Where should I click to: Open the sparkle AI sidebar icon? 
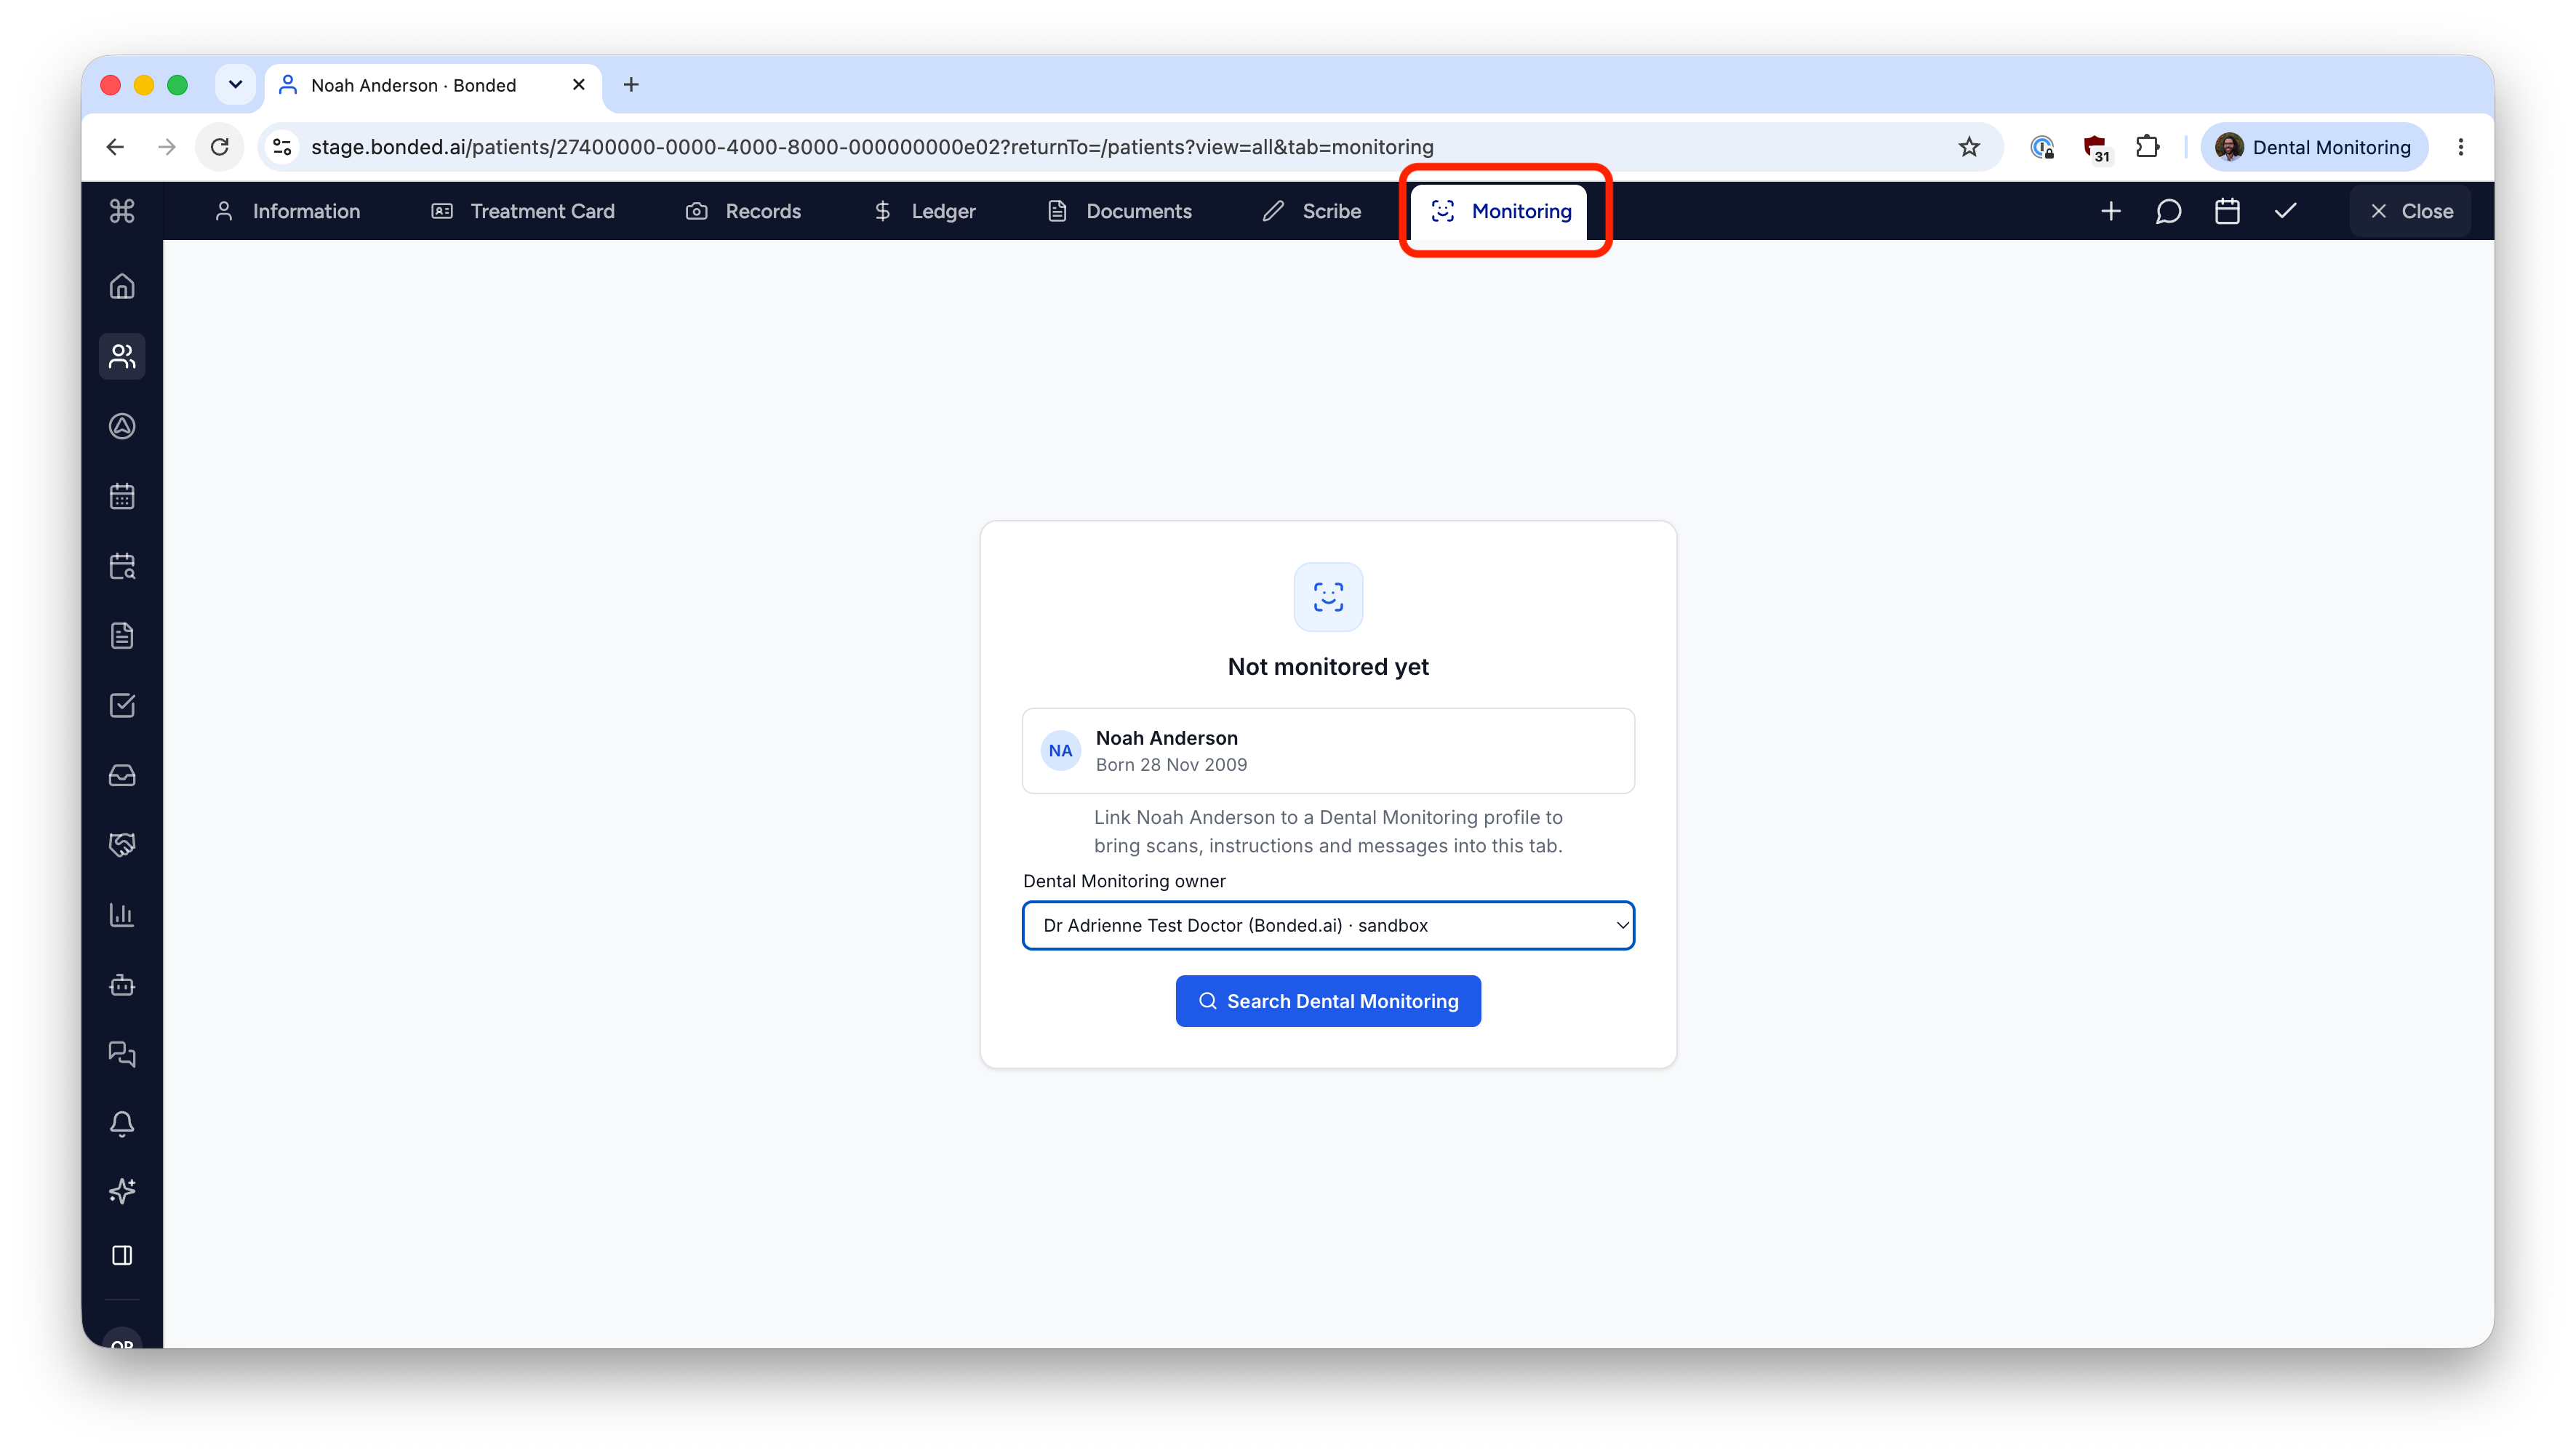[122, 1191]
